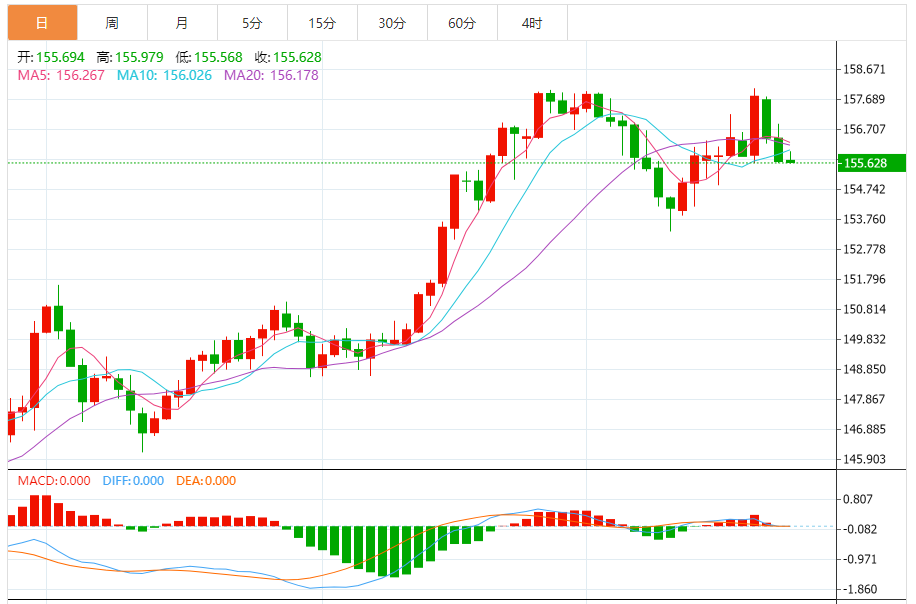Click the close price value 155.628 in header
Screen dimensions: 916x604
pos(297,57)
